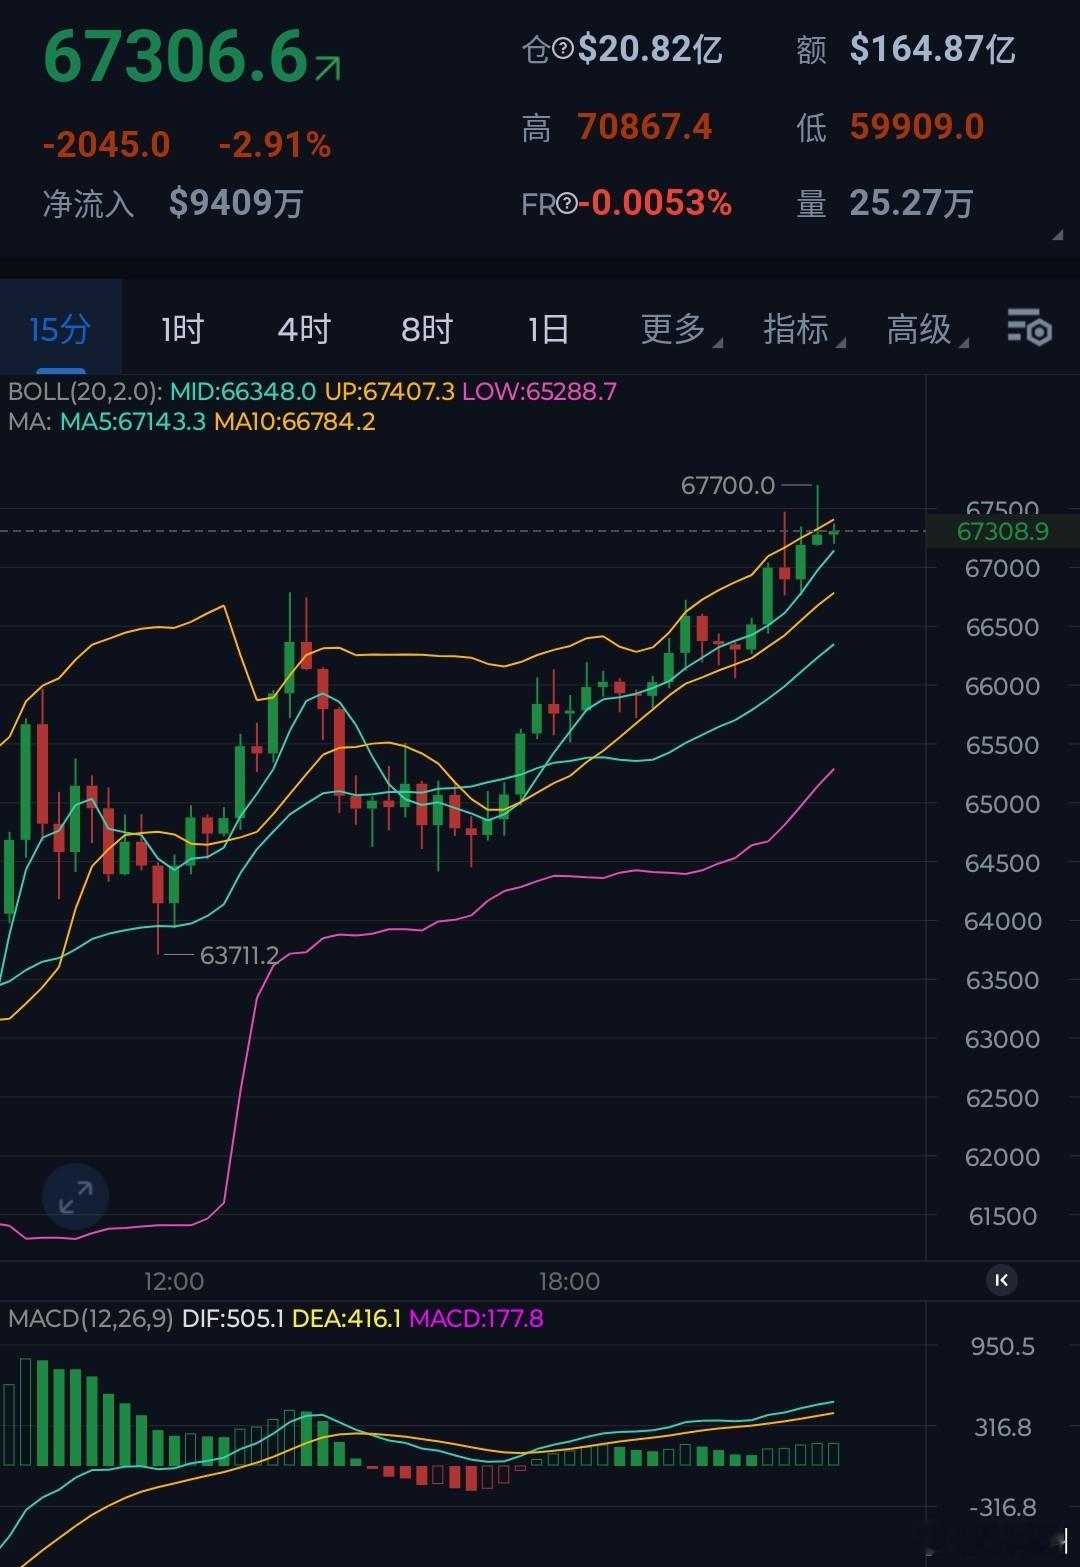Viewport: 1080px width, 1567px height.
Task: Switch to 1日 timeframe
Action: (x=548, y=328)
